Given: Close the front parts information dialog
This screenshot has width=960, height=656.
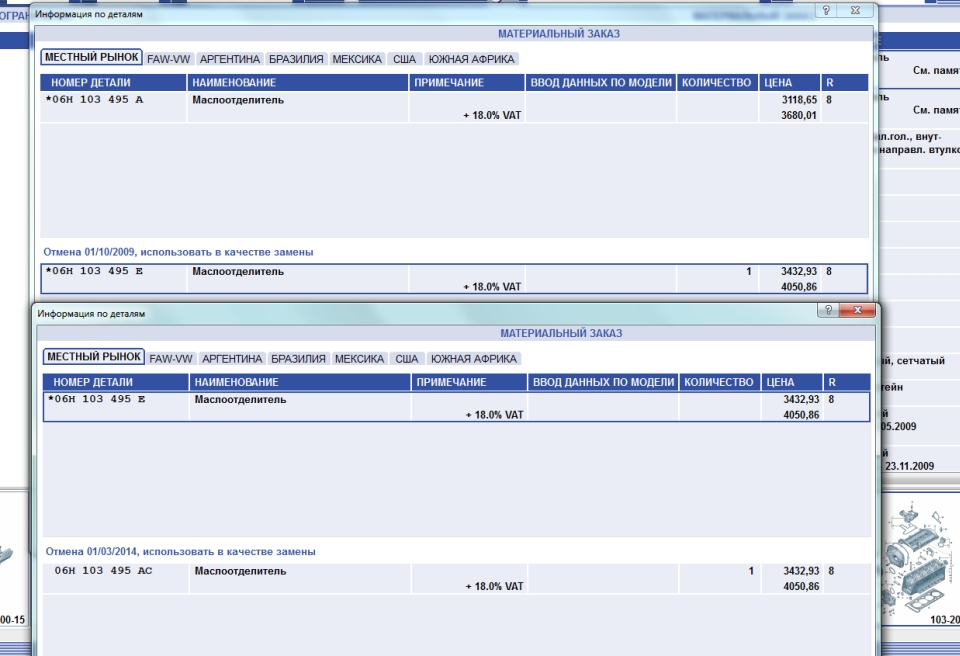Looking at the screenshot, I should tap(856, 312).
